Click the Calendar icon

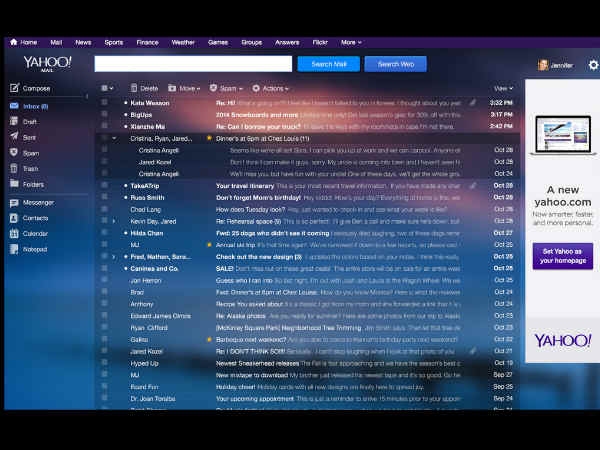click(14, 233)
